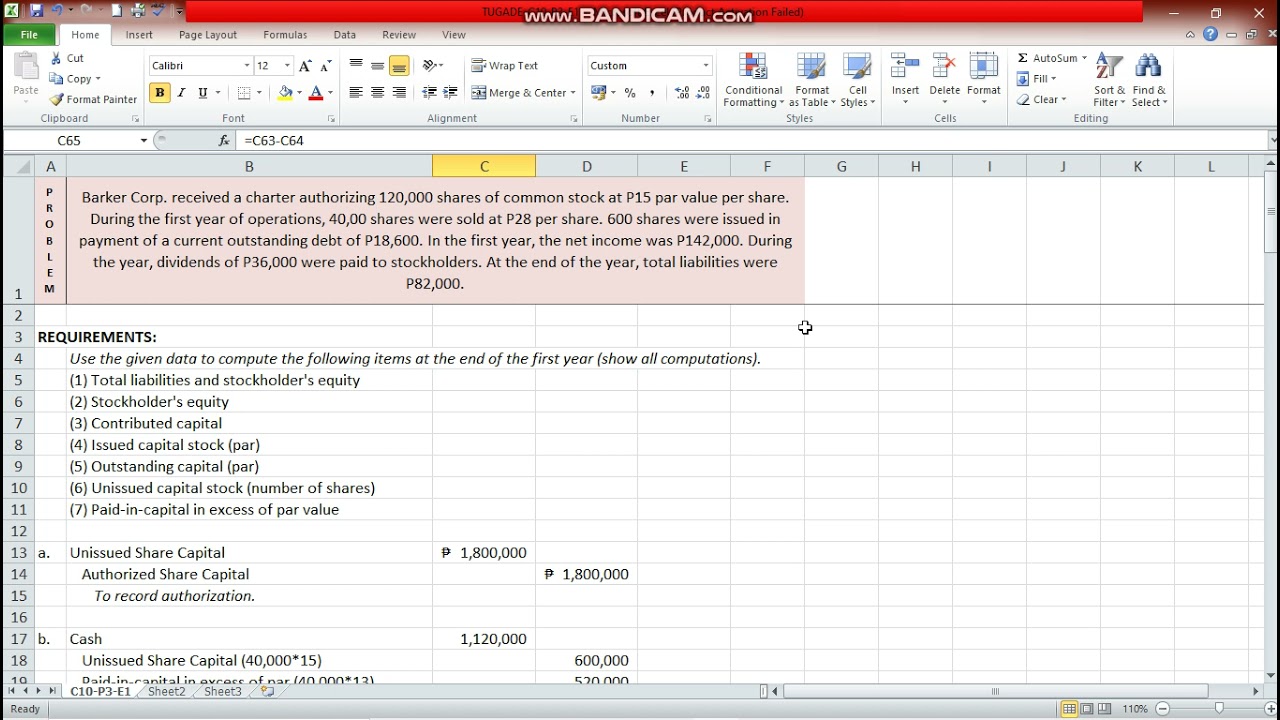
Task: Toggle Bold formatting
Action: click(159, 93)
